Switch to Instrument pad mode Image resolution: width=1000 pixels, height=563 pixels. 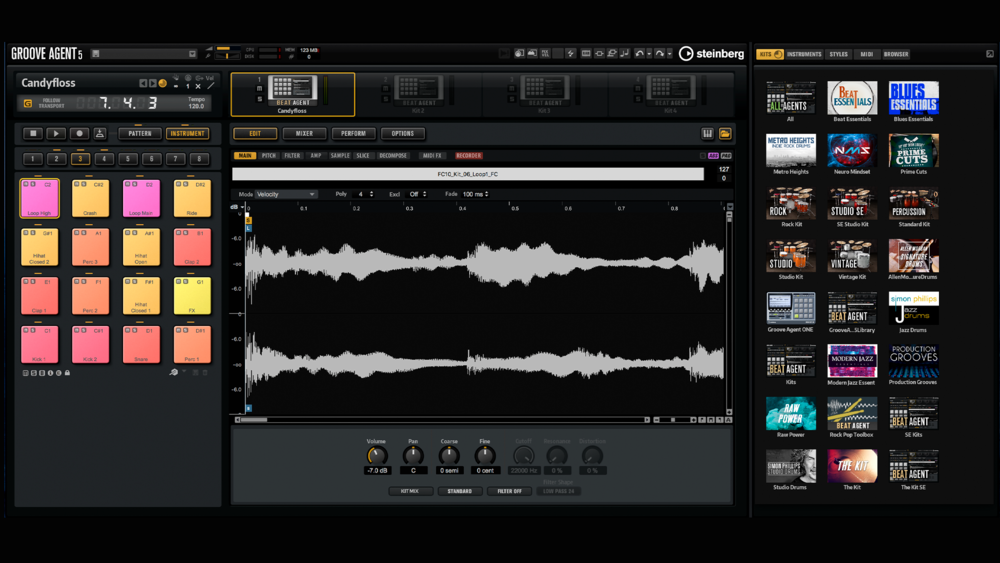pyautogui.click(x=188, y=133)
